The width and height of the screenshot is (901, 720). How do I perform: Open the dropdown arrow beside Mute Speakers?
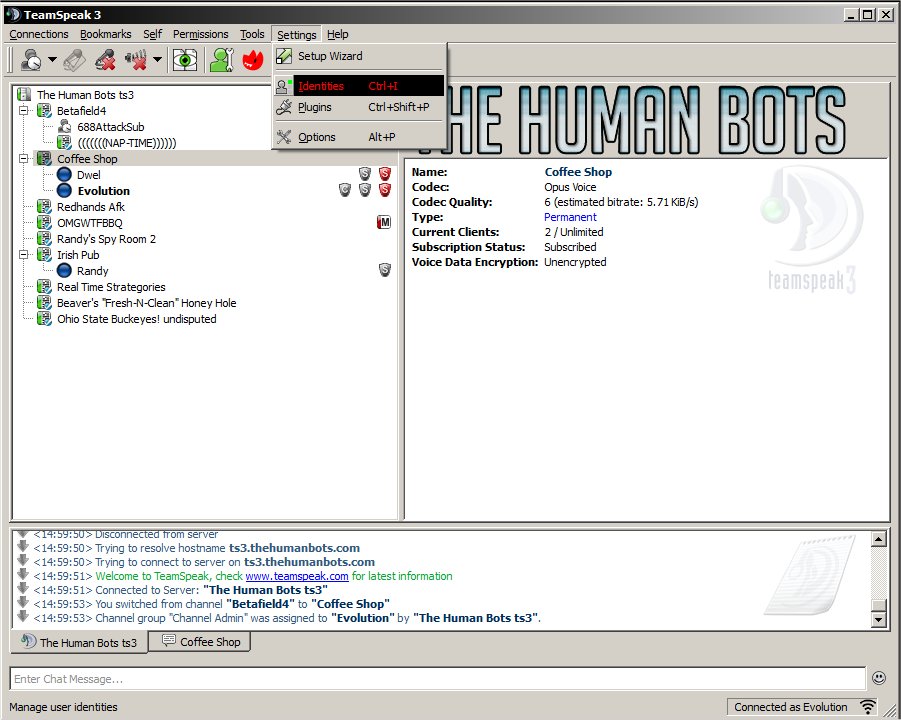pos(157,59)
